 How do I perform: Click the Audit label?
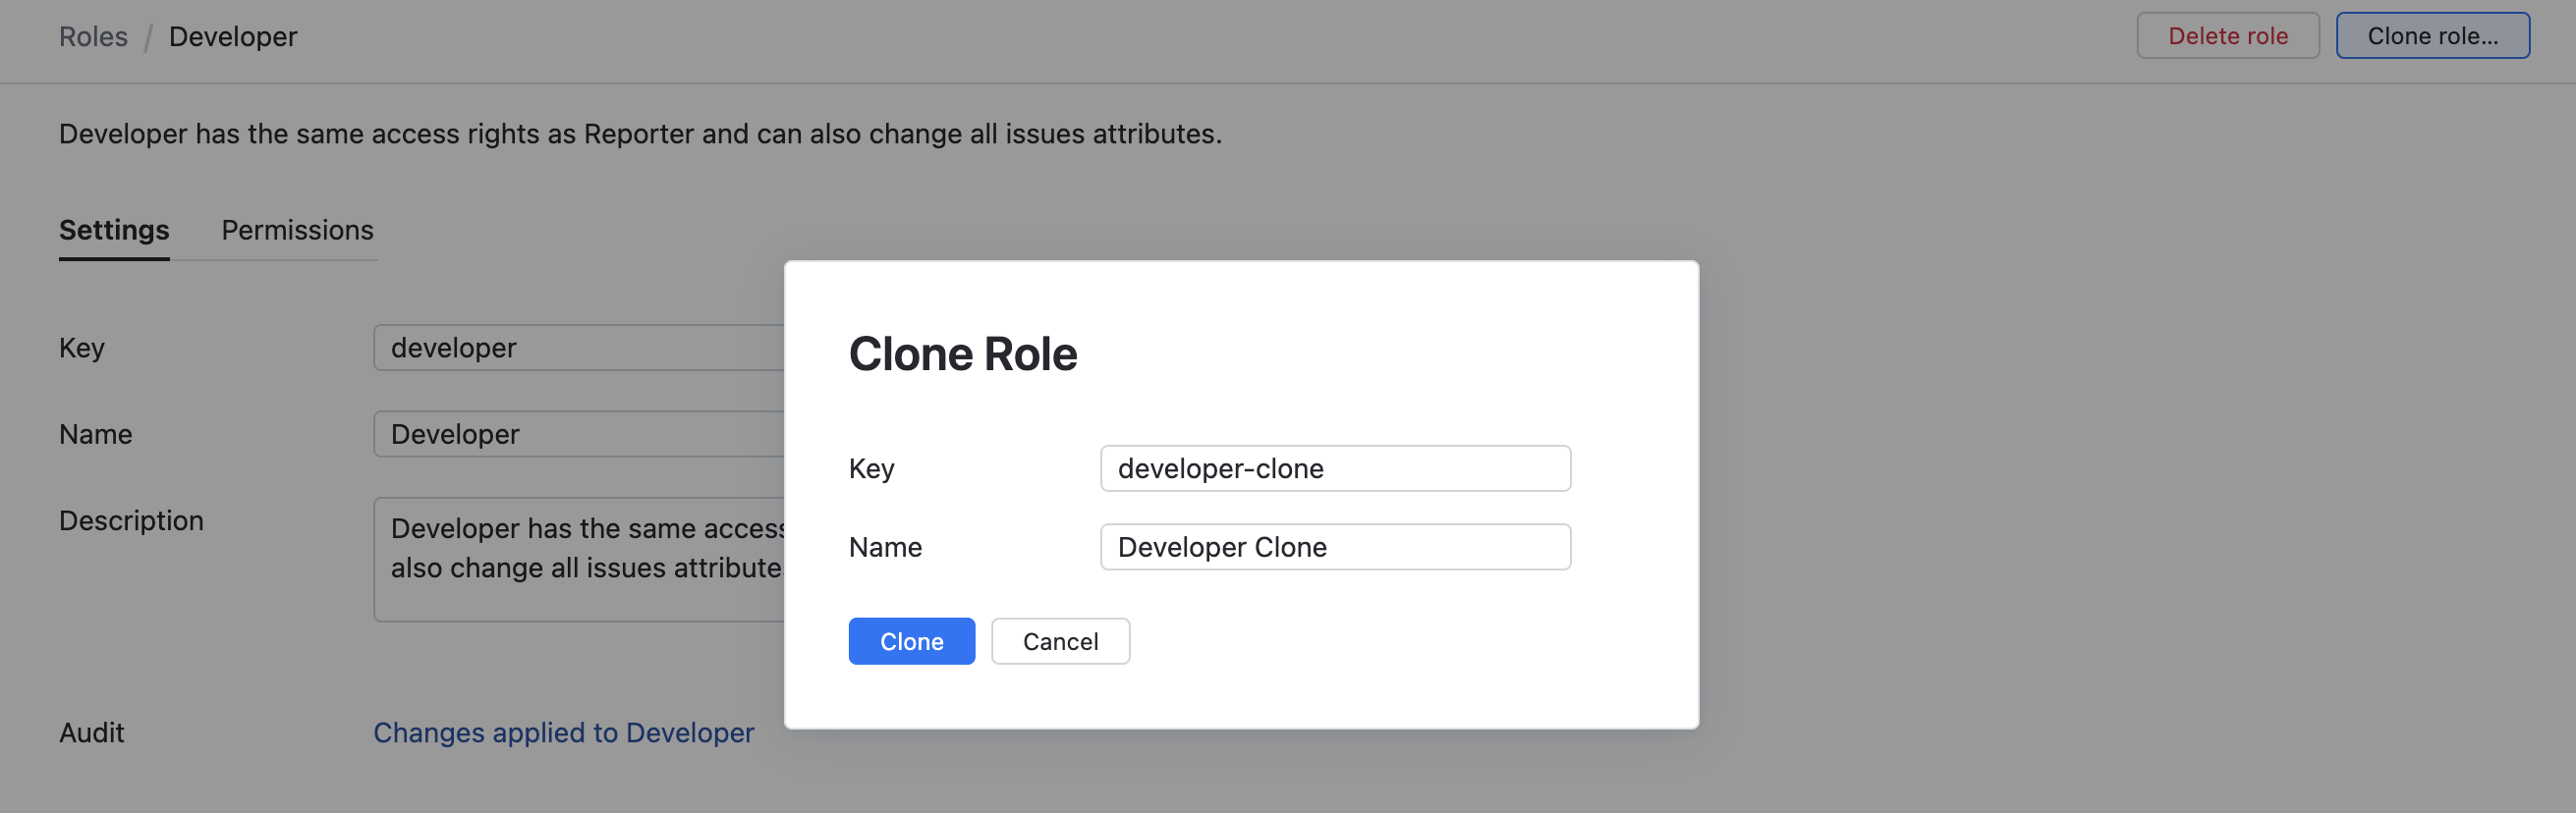click(92, 733)
